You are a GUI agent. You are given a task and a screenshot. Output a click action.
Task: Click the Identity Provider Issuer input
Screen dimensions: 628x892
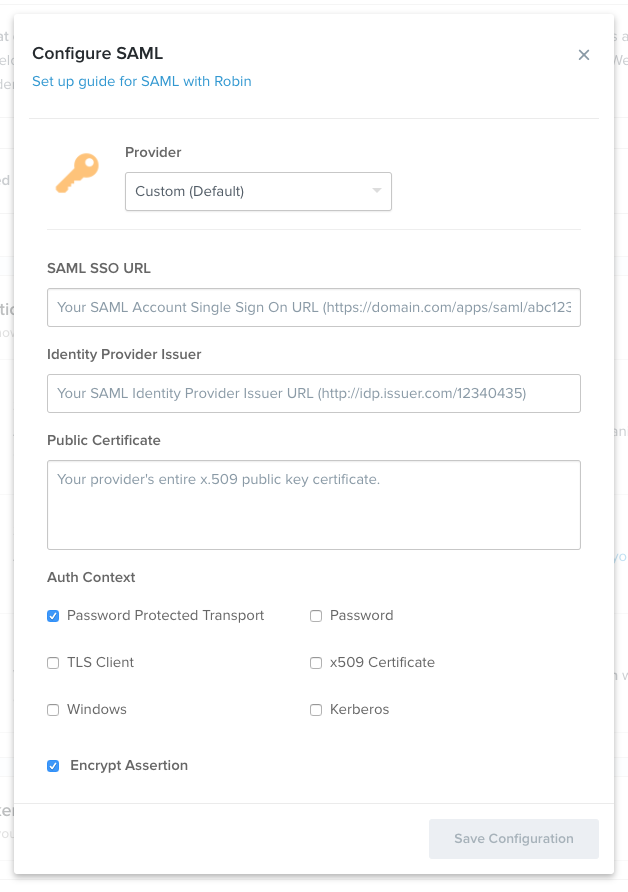(x=314, y=394)
